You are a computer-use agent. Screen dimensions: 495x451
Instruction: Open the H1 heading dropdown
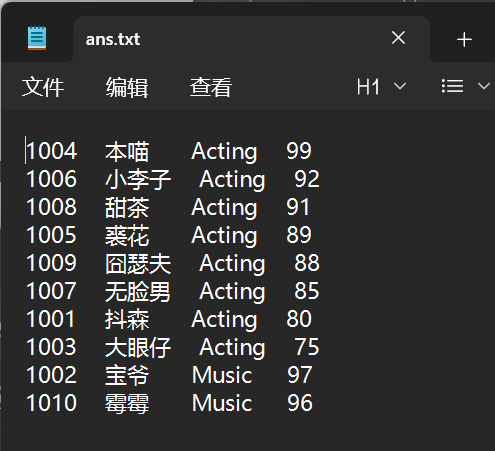tap(381, 87)
